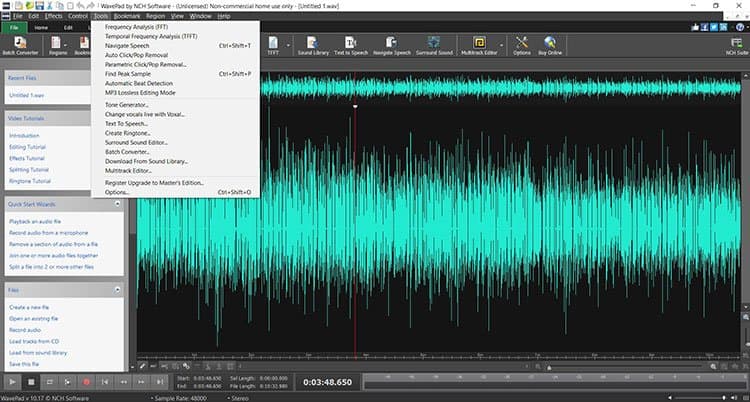750x402 pixels.
Task: Click the vertical scrollbar up arrow of the waveform view
Action: pyautogui.click(x=746, y=75)
